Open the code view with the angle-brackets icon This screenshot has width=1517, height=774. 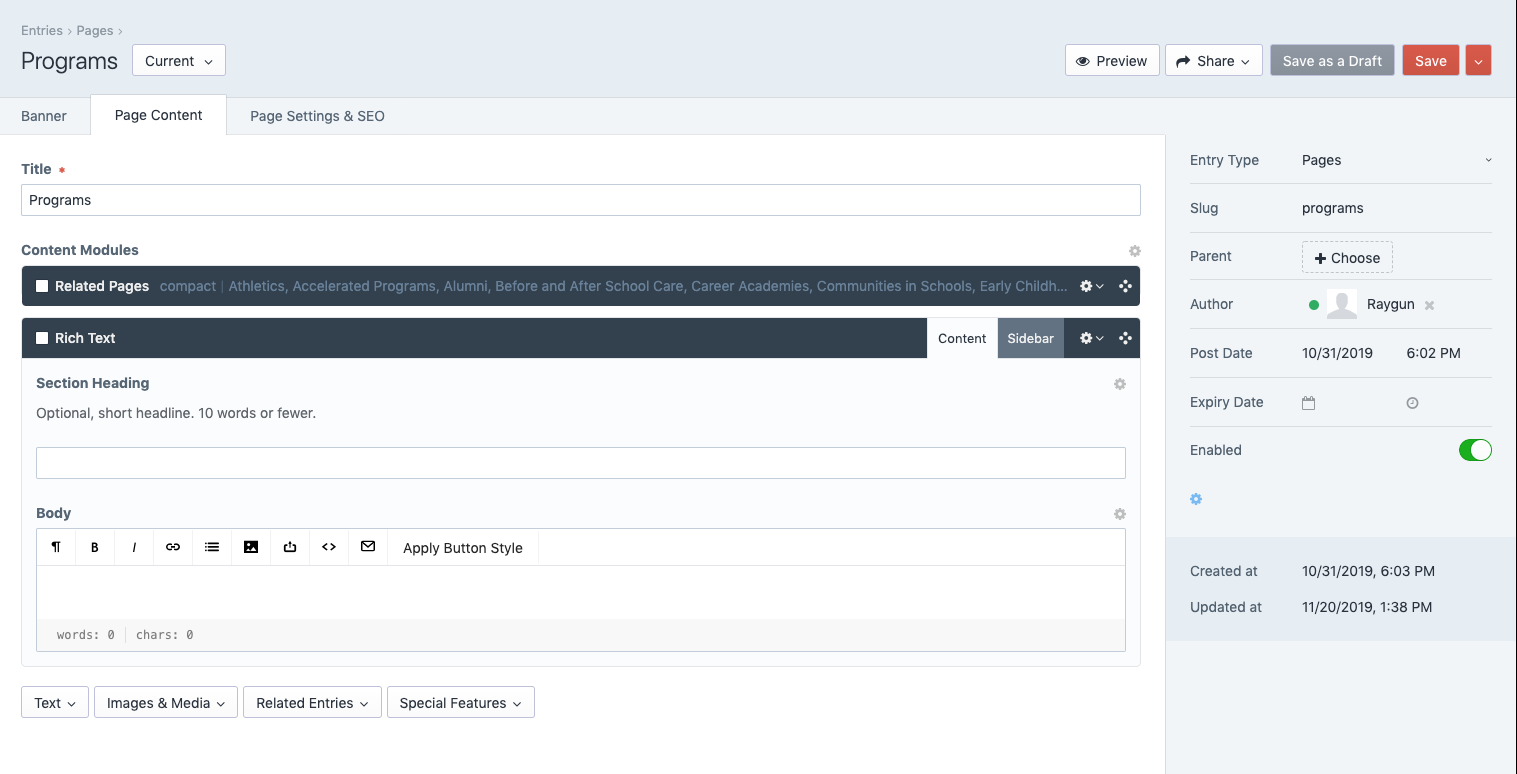(328, 547)
